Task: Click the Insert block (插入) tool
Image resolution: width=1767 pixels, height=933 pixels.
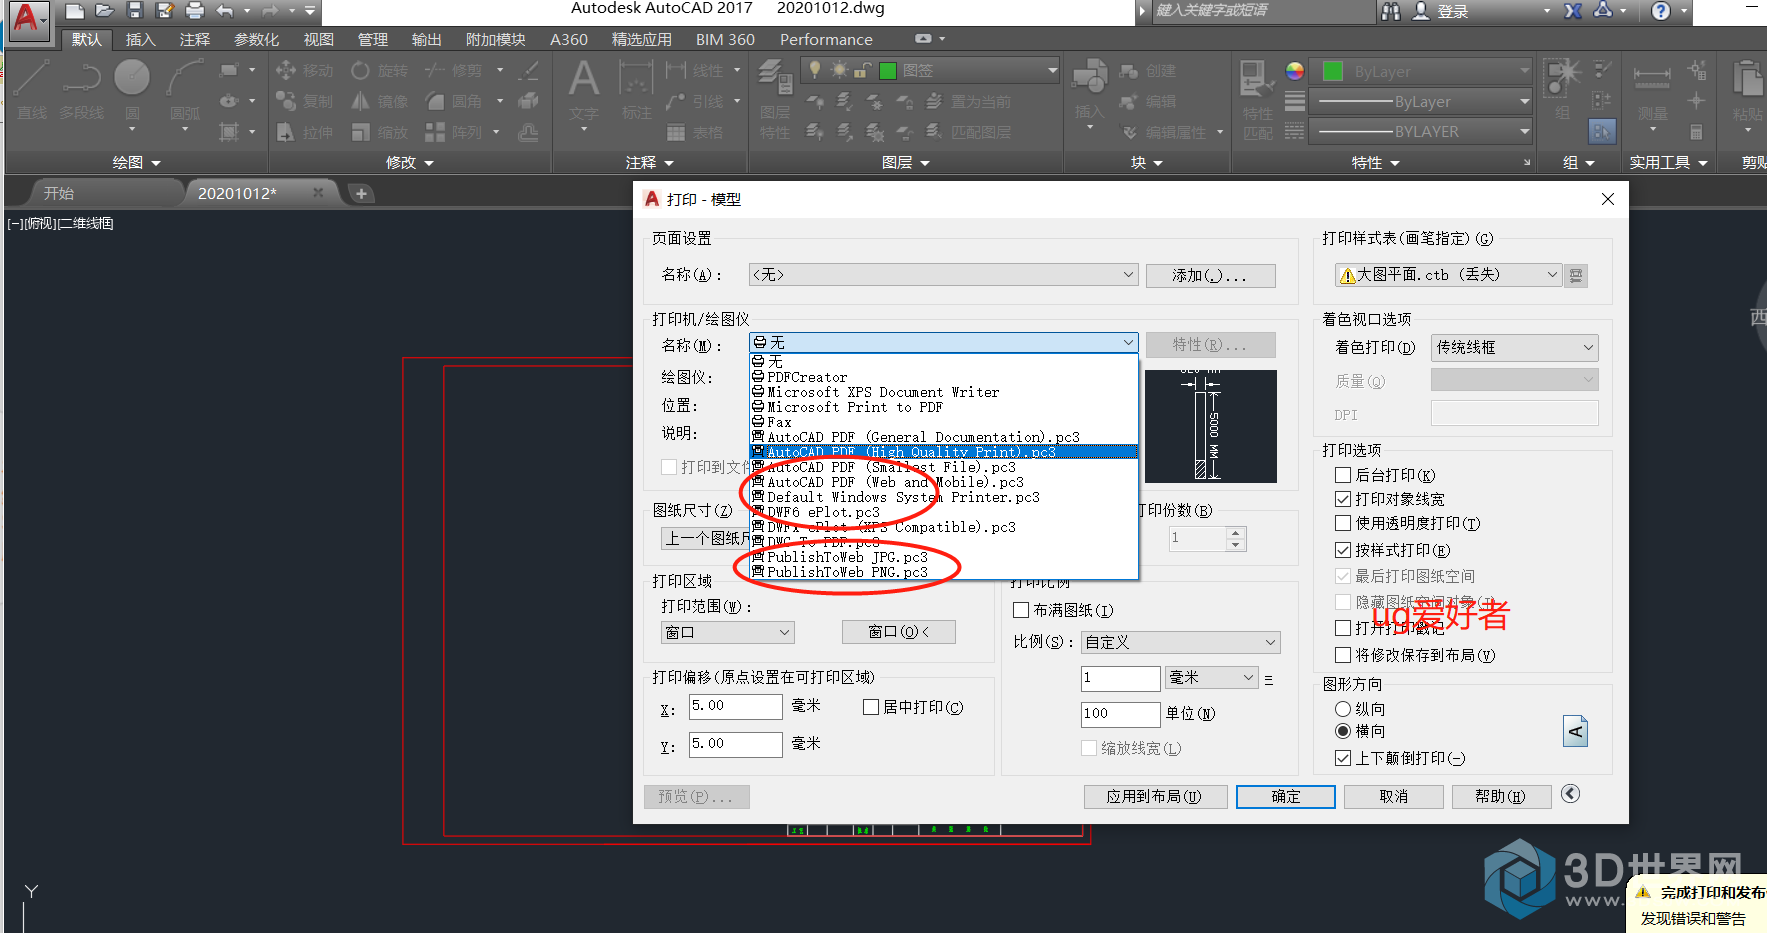Action: coord(1089,92)
